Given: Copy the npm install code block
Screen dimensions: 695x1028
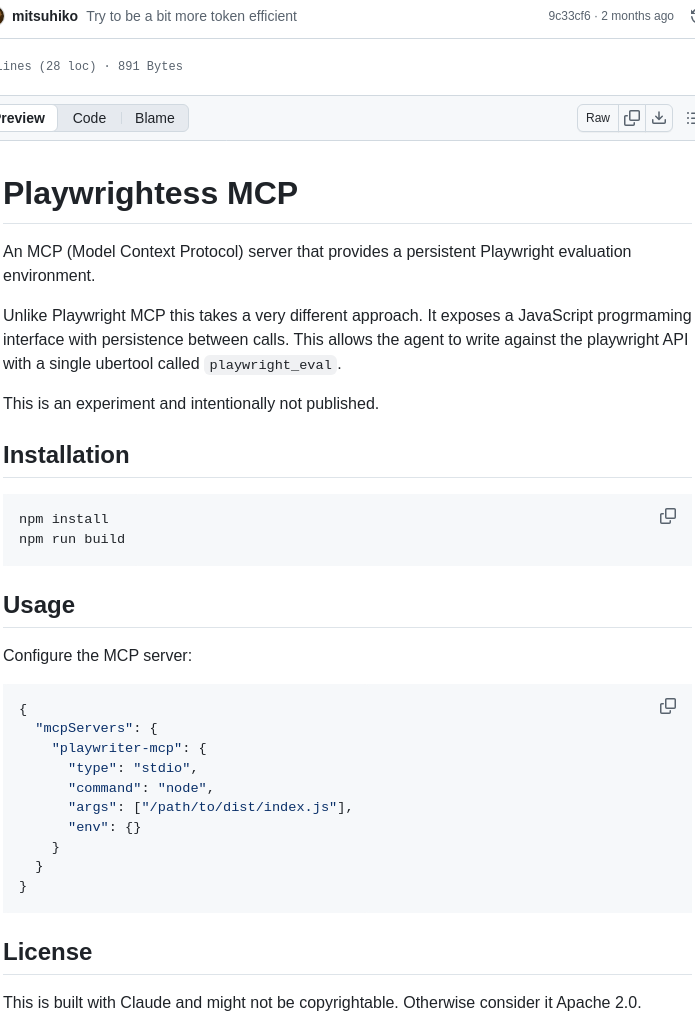Looking at the screenshot, I should point(668,516).
